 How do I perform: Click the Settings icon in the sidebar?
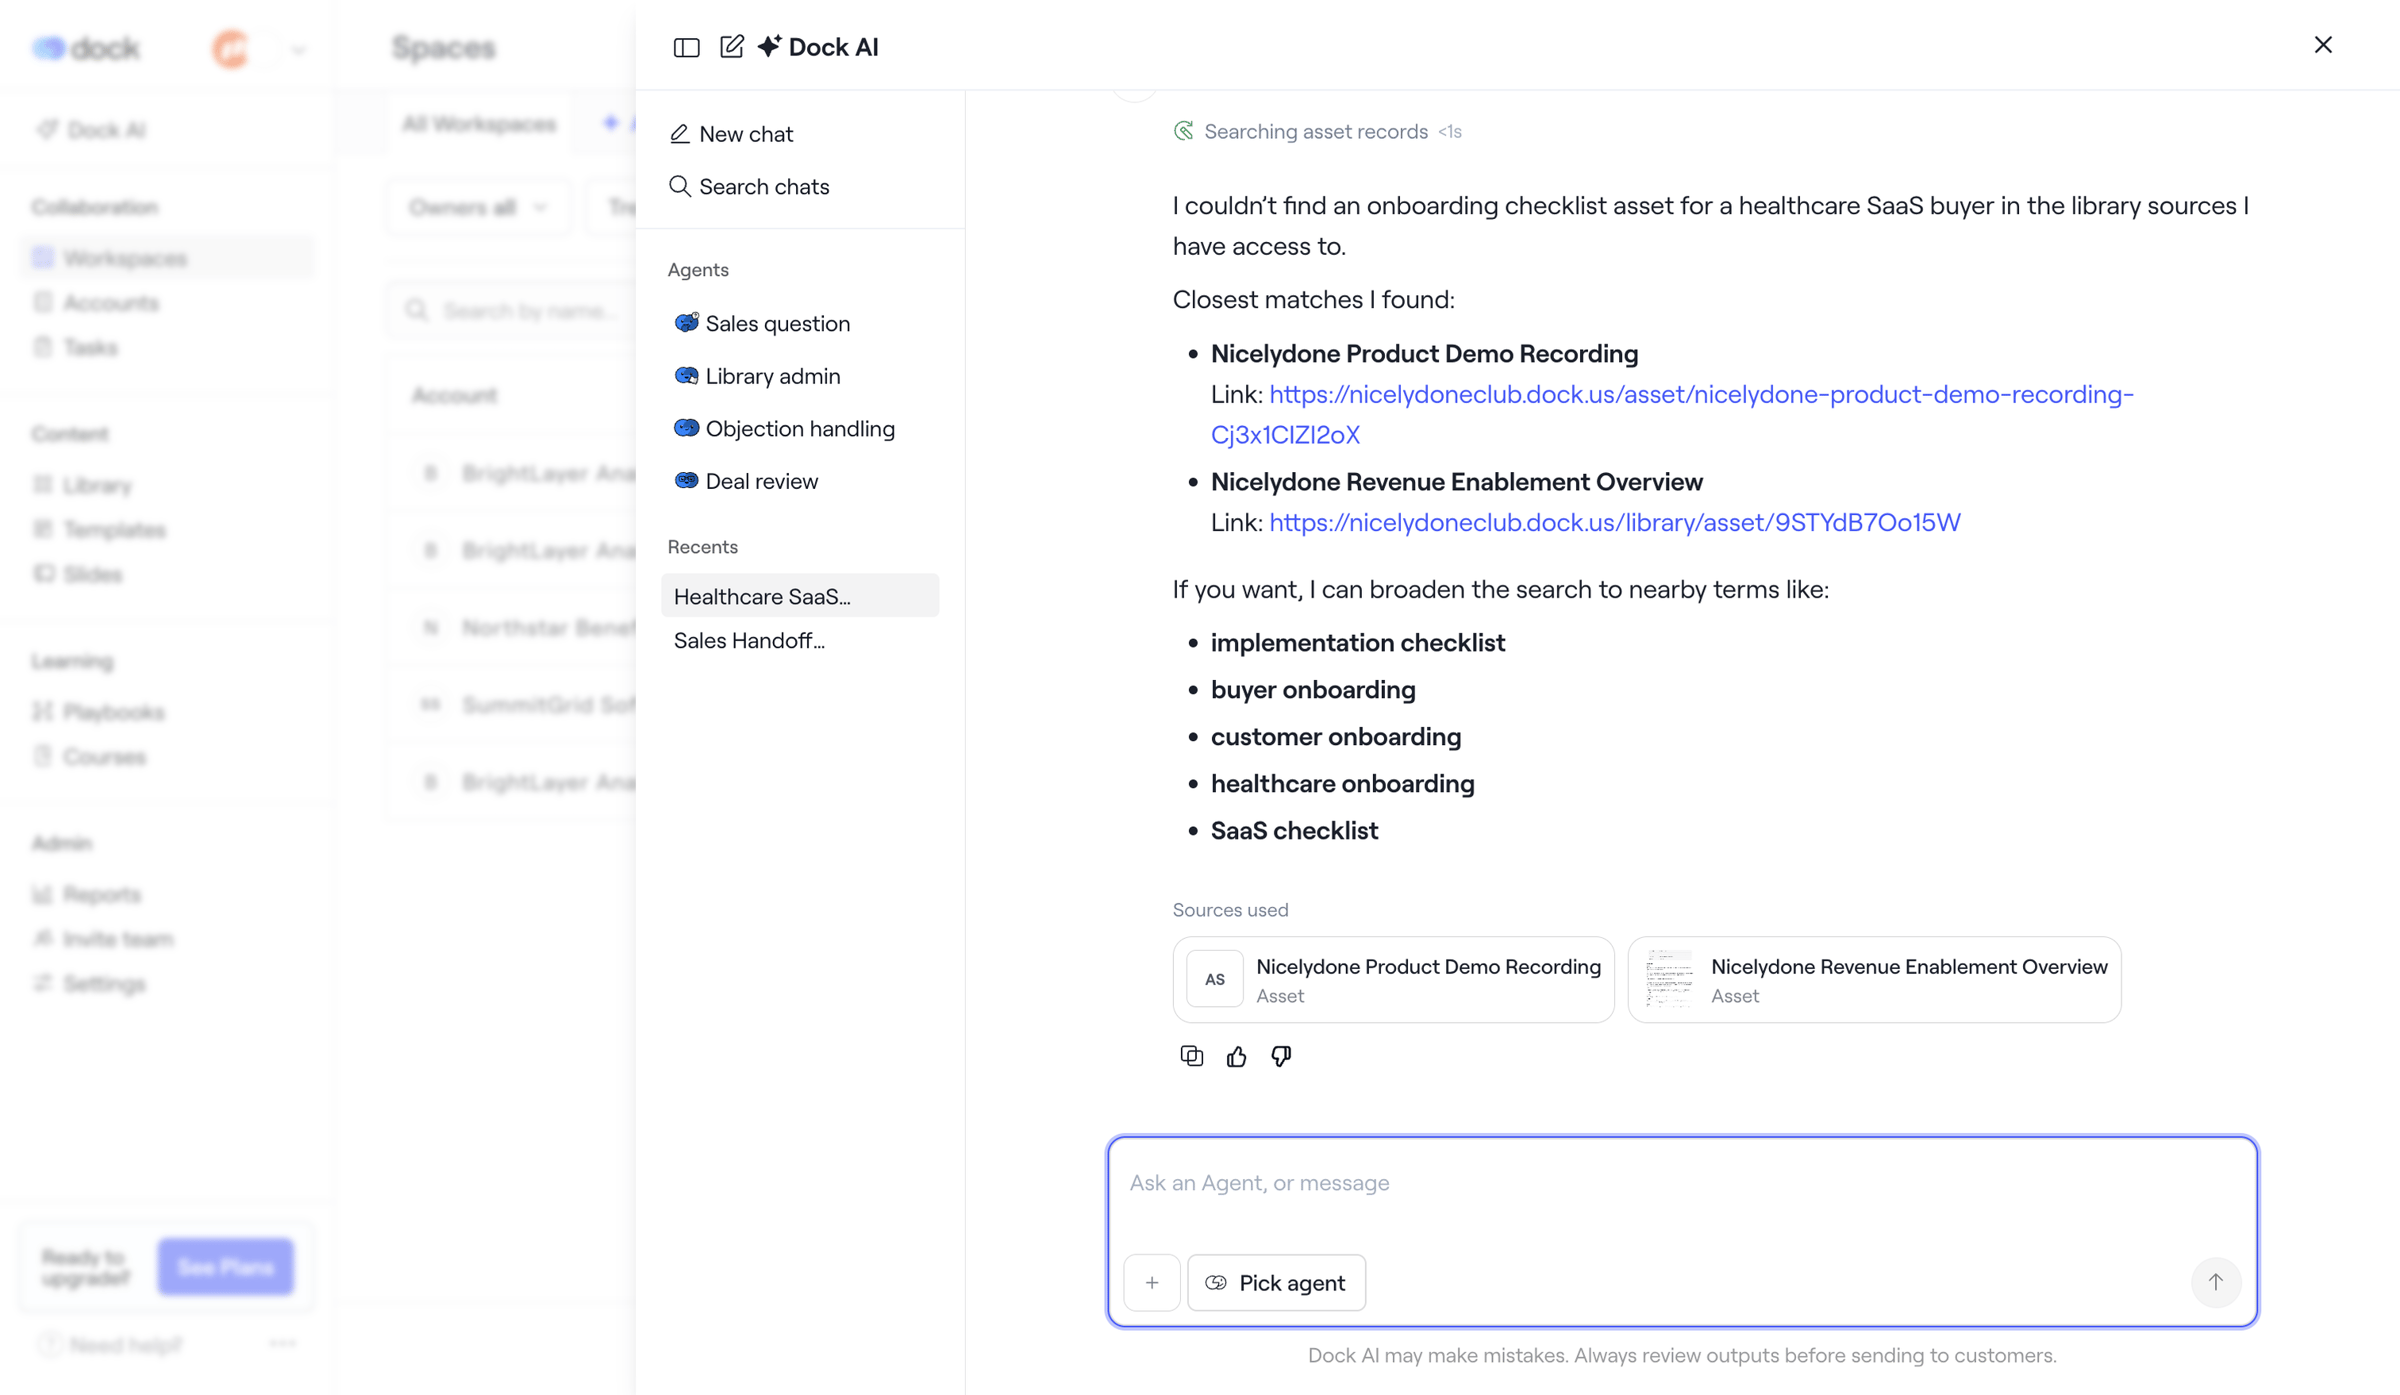point(42,983)
